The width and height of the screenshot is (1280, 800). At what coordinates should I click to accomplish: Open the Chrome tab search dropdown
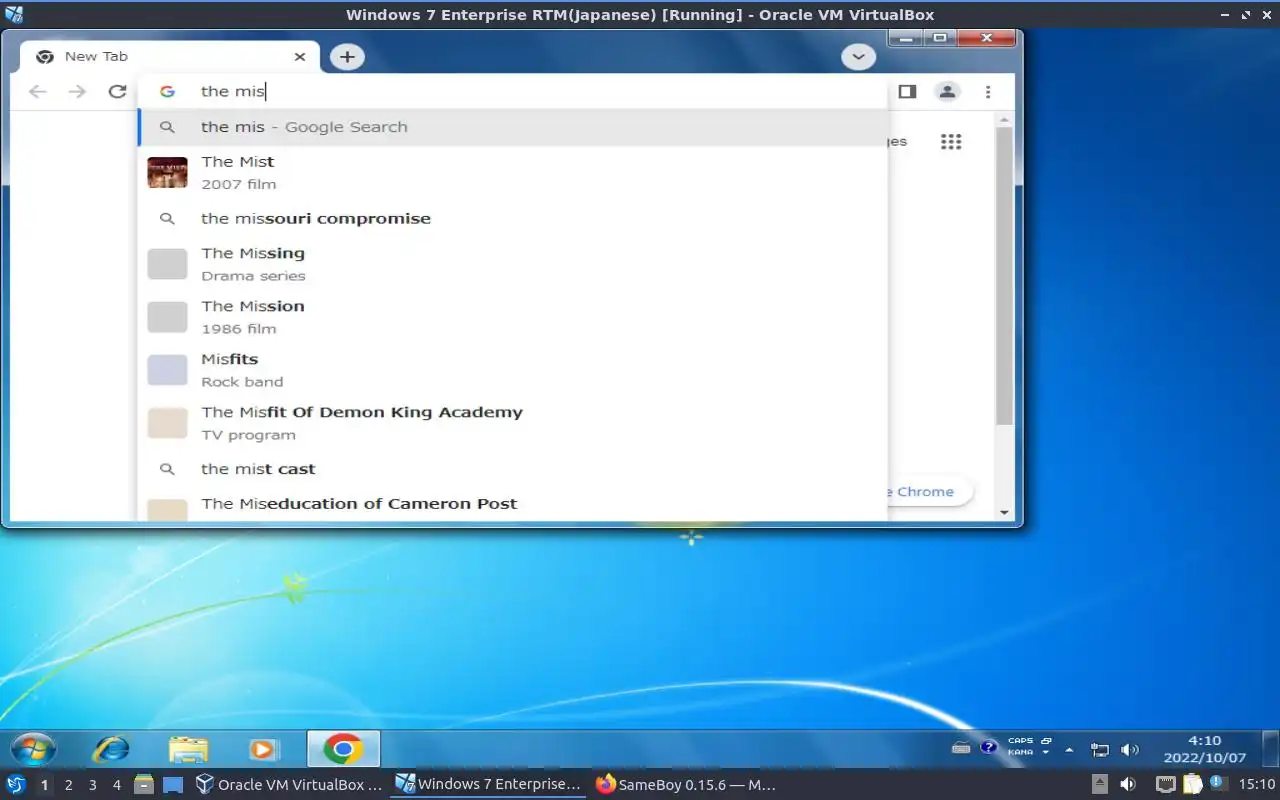tap(858, 57)
